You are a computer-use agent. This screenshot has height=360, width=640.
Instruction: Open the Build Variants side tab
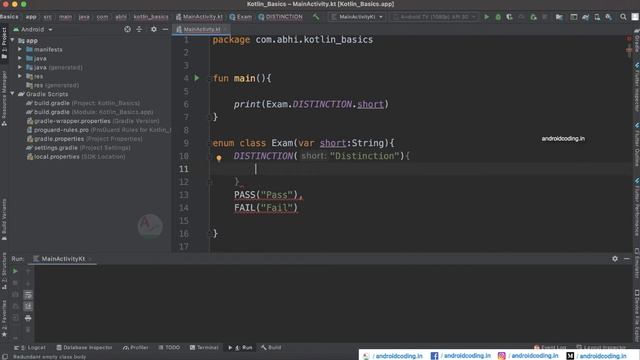4,220
